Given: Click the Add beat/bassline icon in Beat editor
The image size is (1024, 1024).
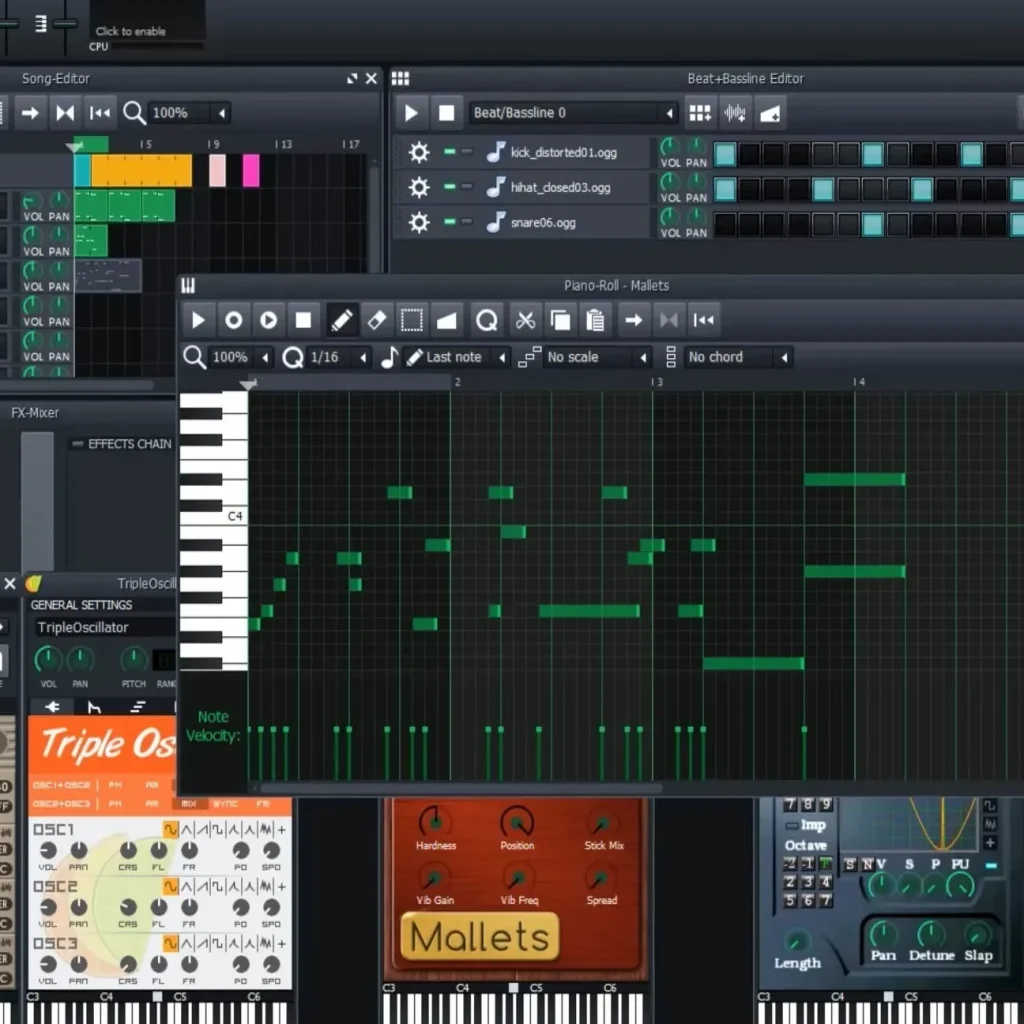Looking at the screenshot, I should click(x=700, y=112).
